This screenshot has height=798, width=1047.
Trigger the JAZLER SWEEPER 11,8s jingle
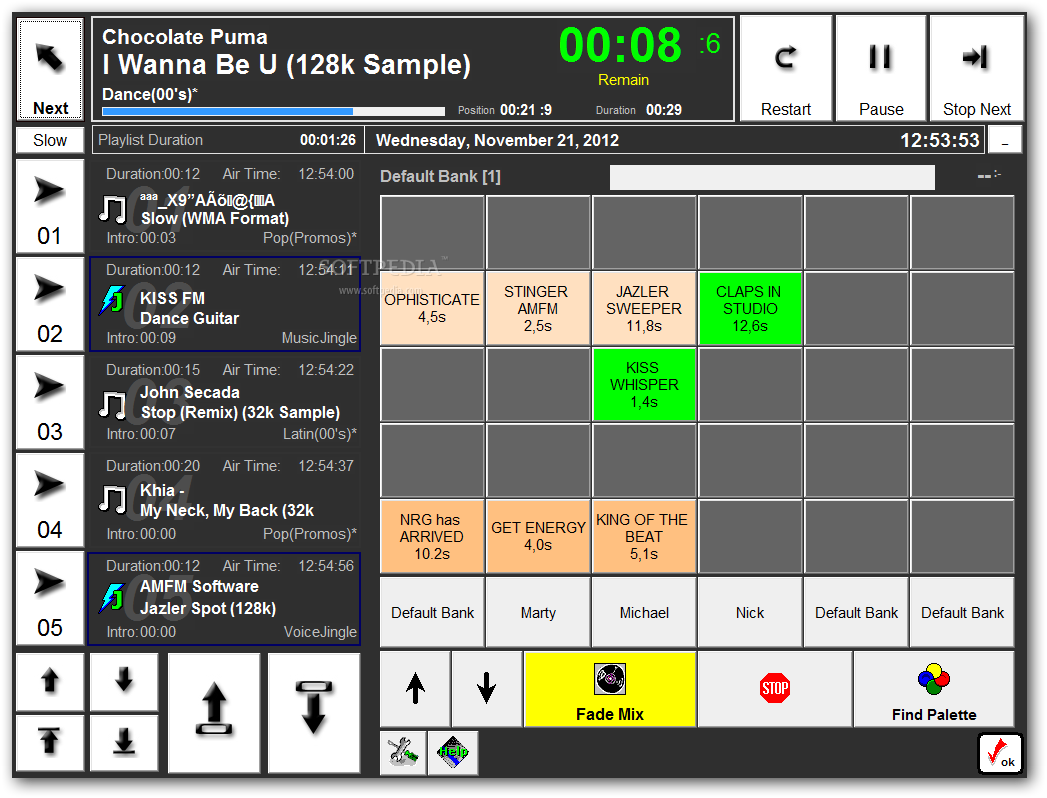(x=644, y=309)
